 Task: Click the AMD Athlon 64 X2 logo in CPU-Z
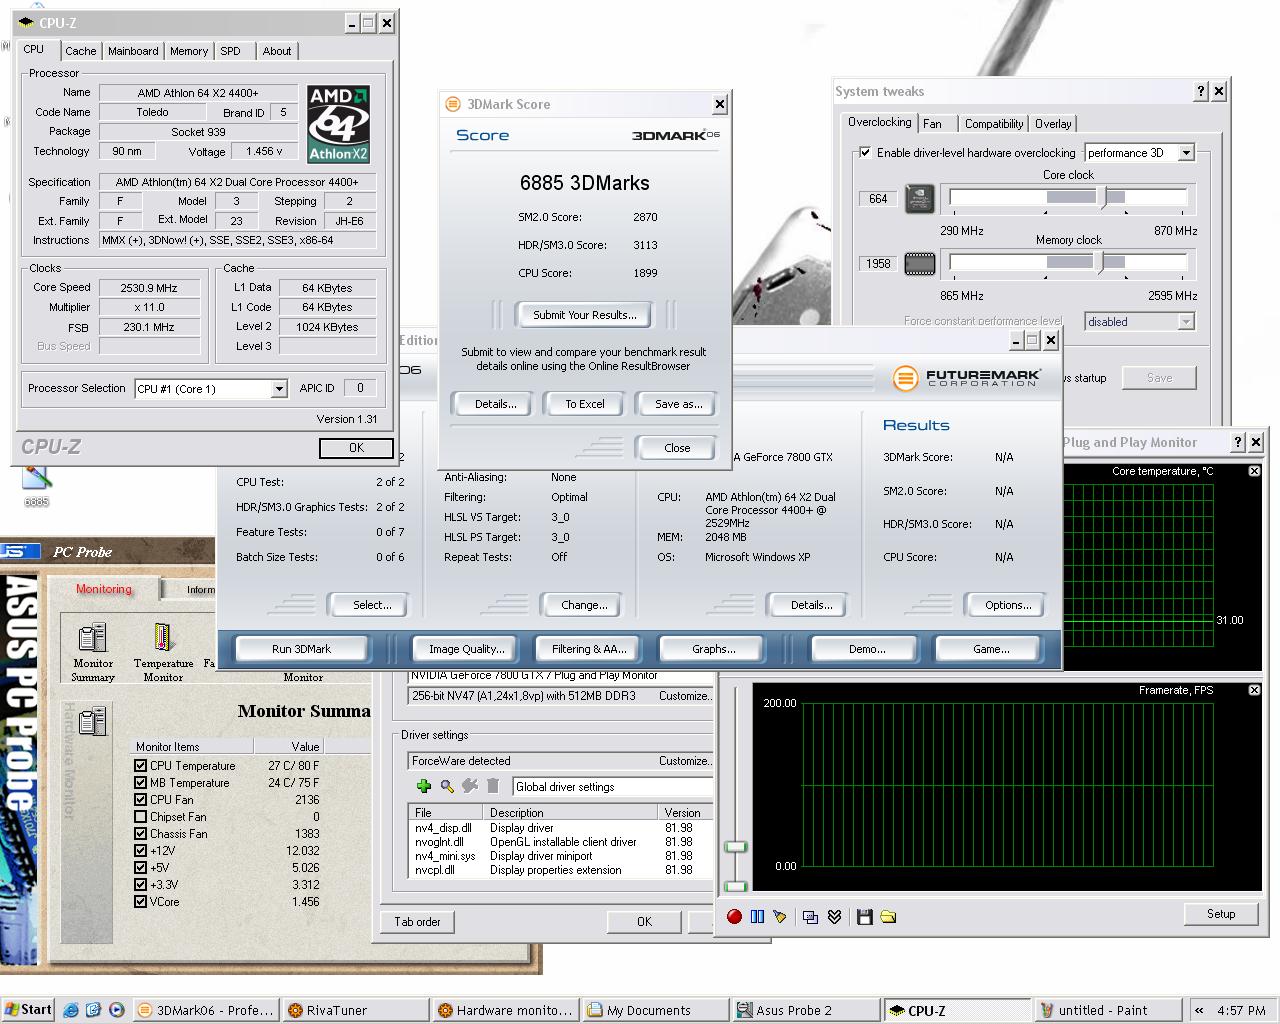coord(338,124)
